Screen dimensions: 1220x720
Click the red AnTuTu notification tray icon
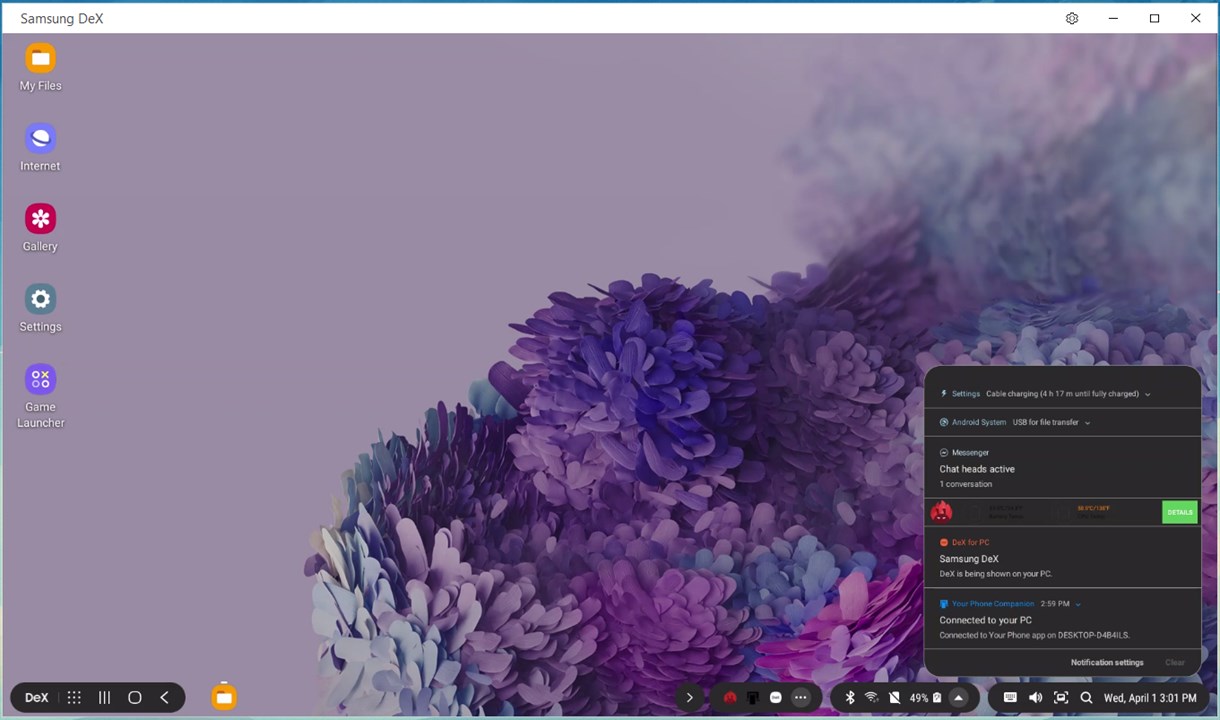pos(730,698)
